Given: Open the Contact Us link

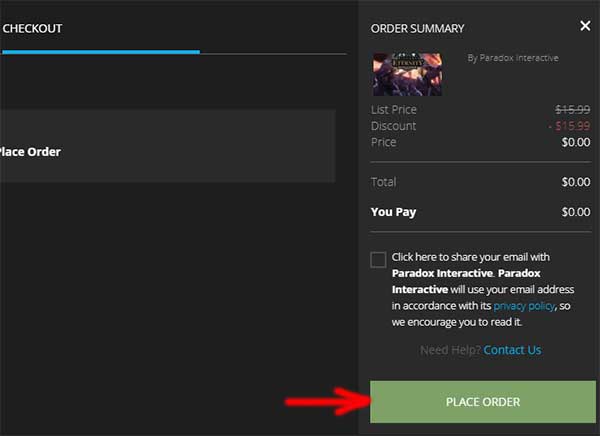Looking at the screenshot, I should tap(512, 350).
